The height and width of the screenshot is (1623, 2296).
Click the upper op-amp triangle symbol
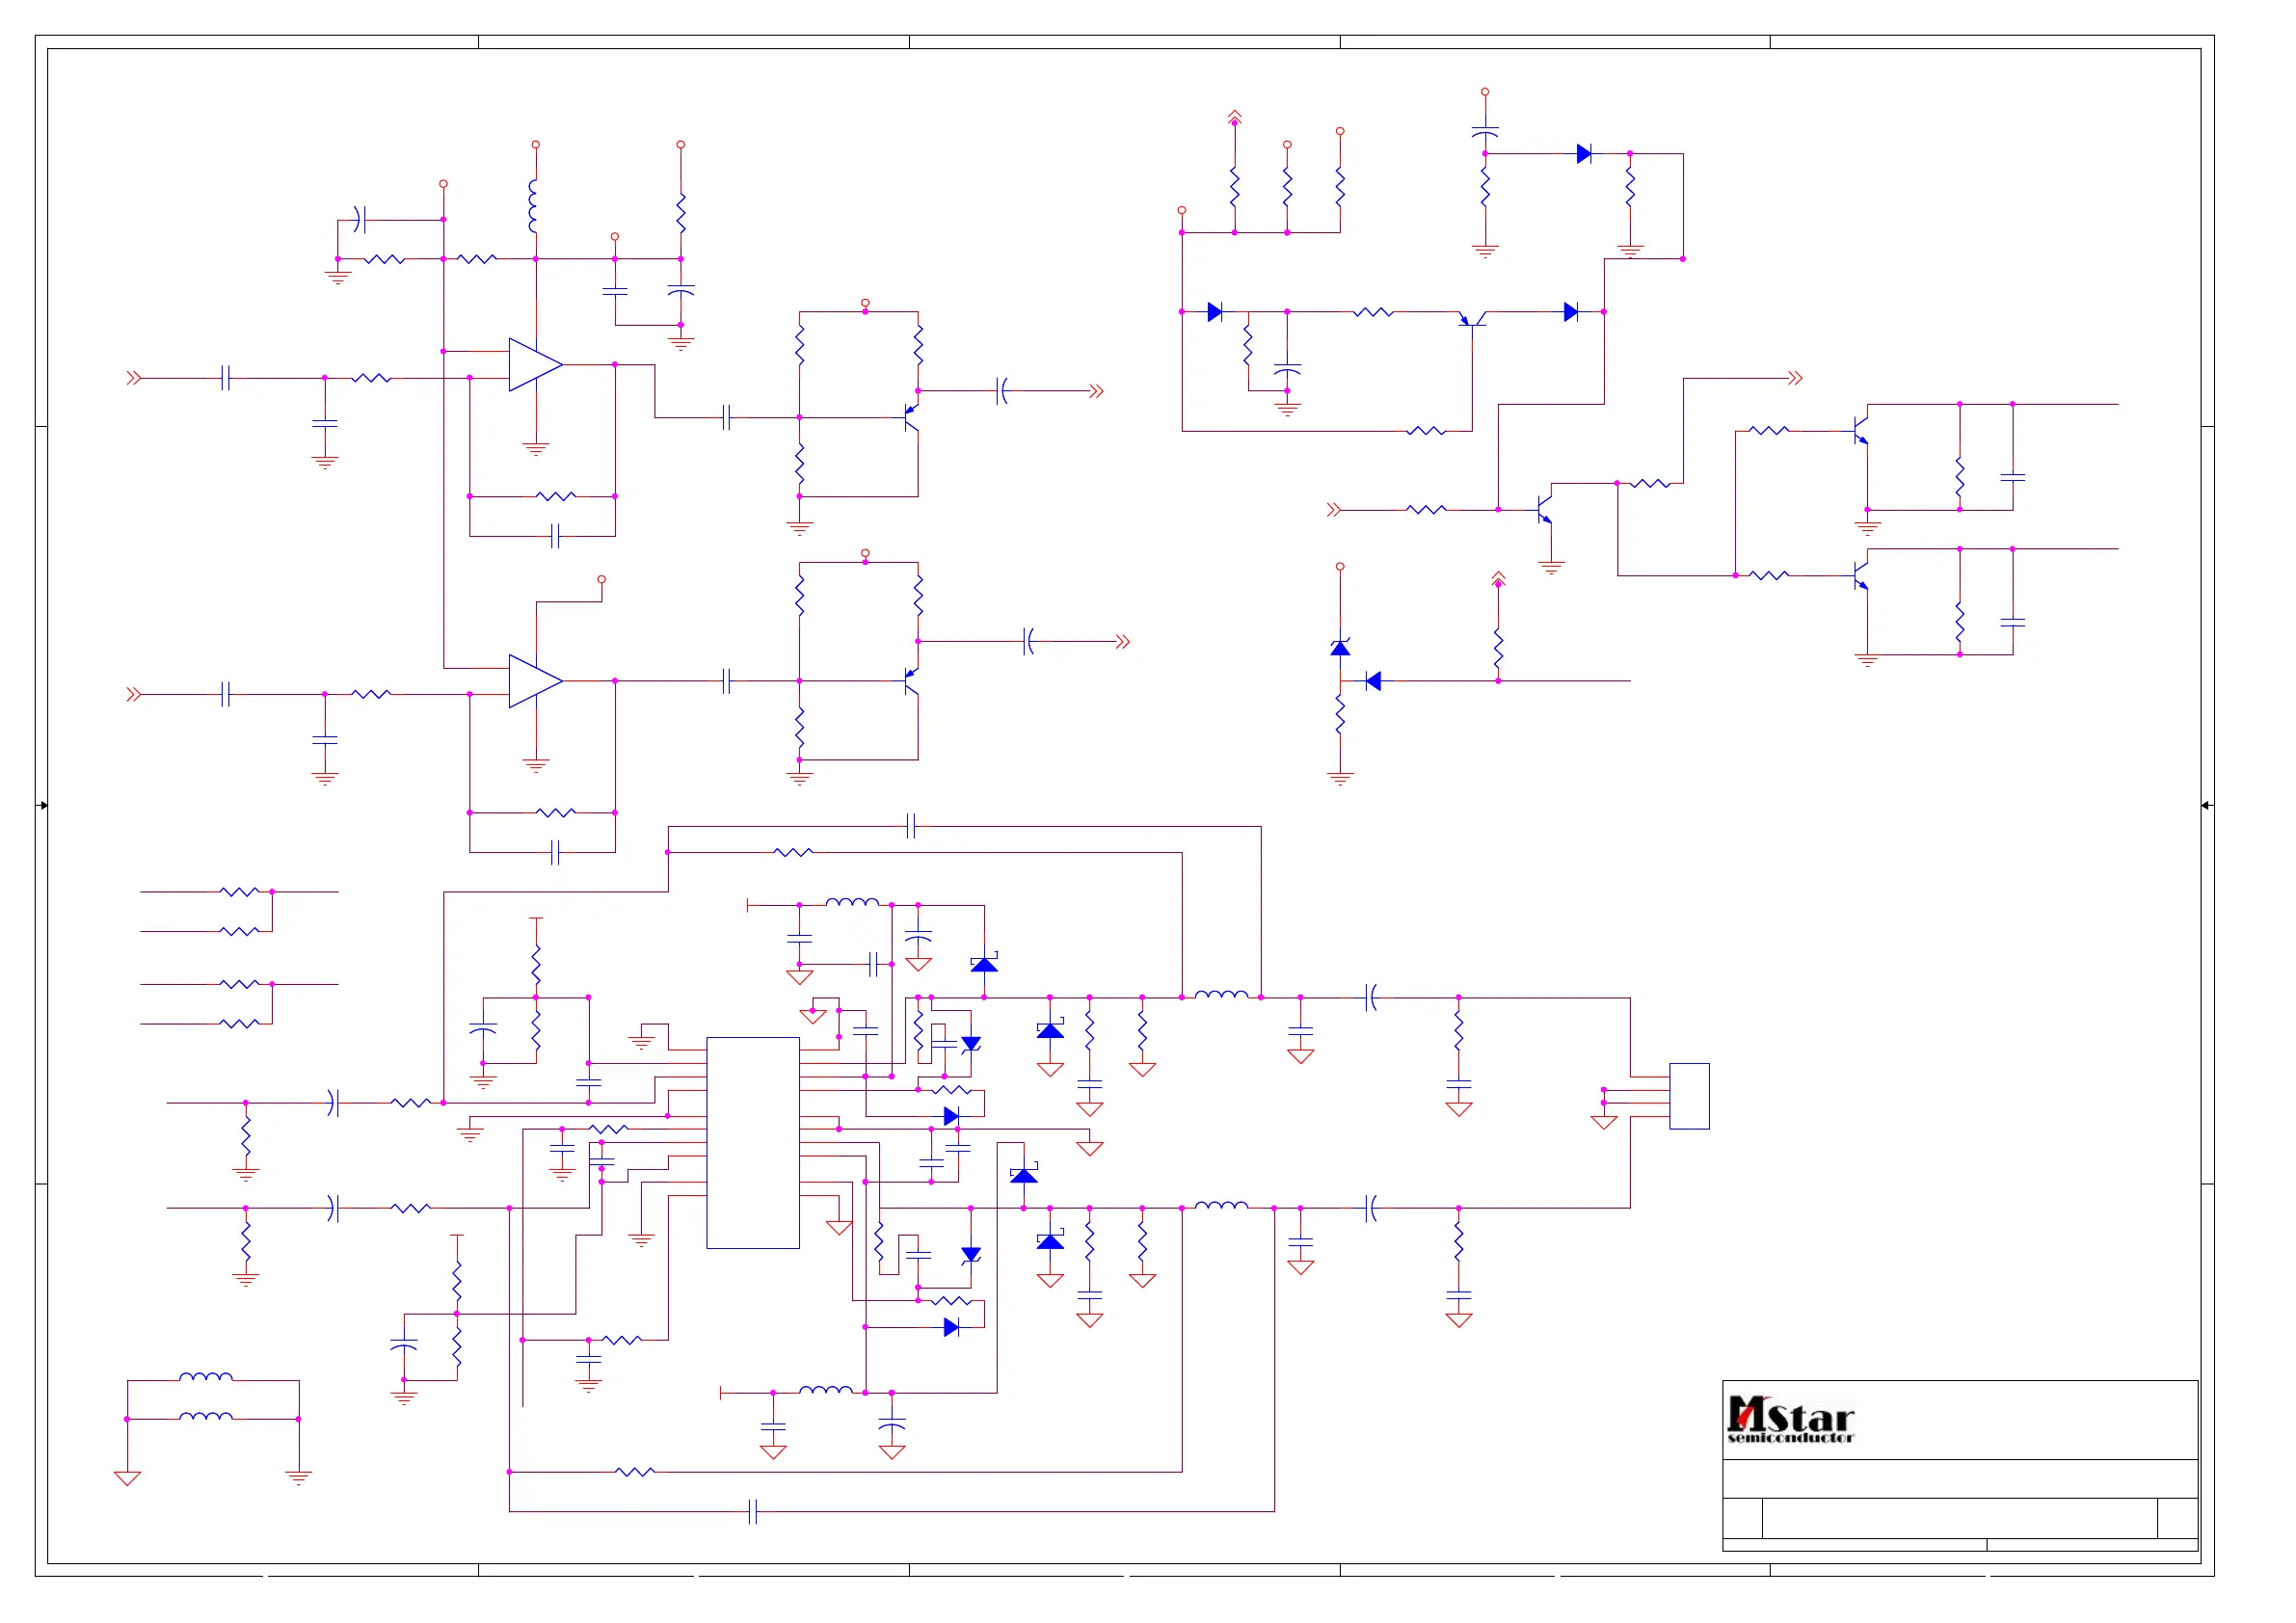(x=533, y=364)
